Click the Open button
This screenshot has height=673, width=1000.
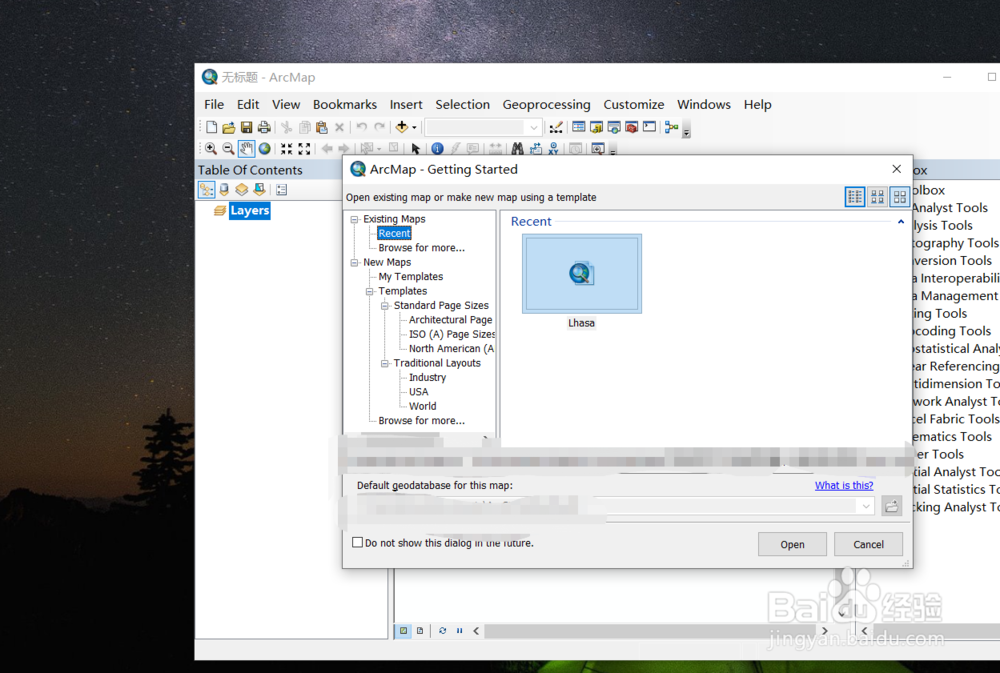792,544
